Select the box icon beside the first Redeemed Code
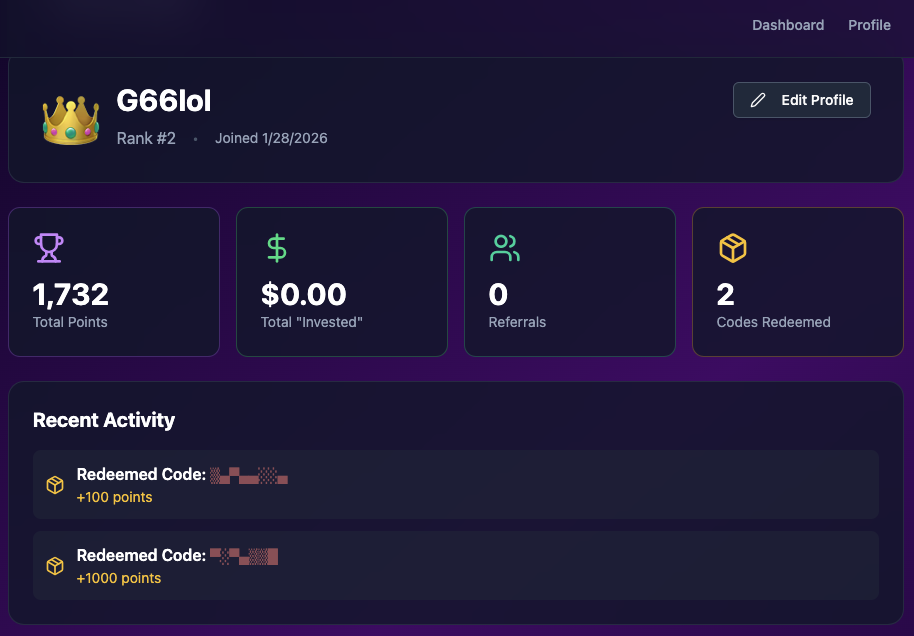 [55, 484]
